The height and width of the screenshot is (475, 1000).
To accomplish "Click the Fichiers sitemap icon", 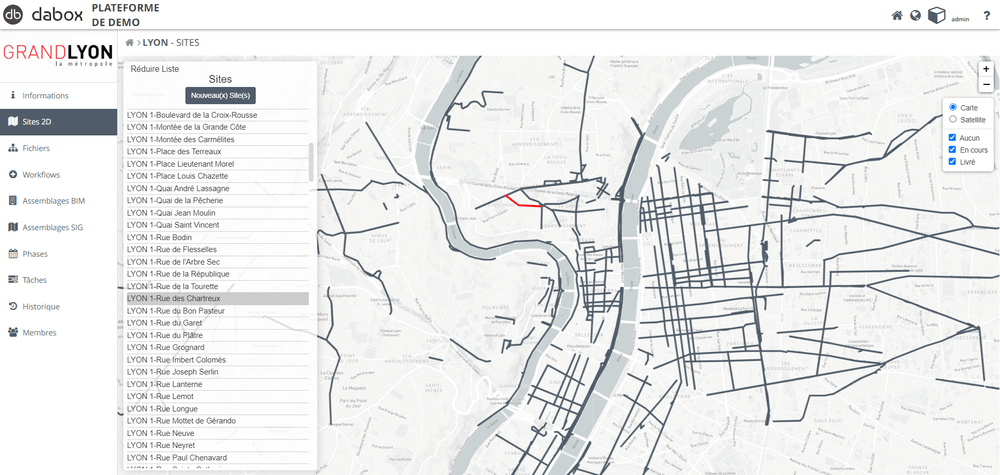I will pos(13,148).
